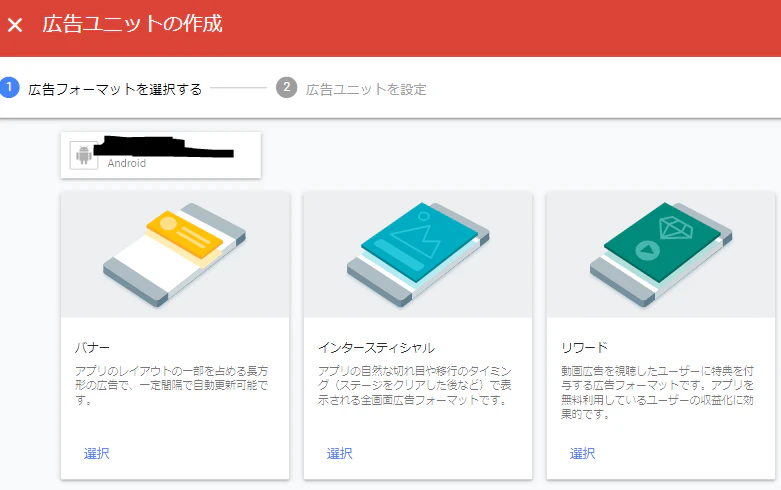Select step 2 circle 広告ユニットを設定
This screenshot has width=781, height=490.
tap(286, 88)
